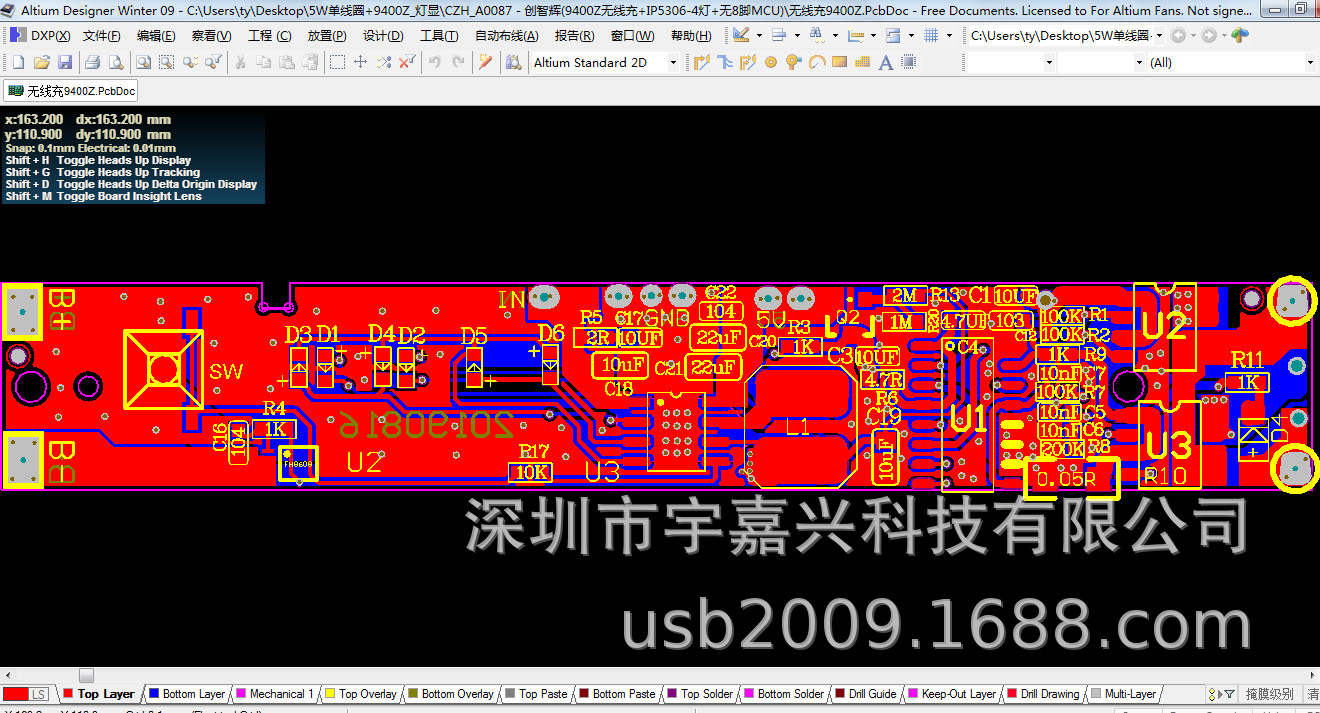
Task: Navigate back with the arrow button
Action: (1178, 35)
